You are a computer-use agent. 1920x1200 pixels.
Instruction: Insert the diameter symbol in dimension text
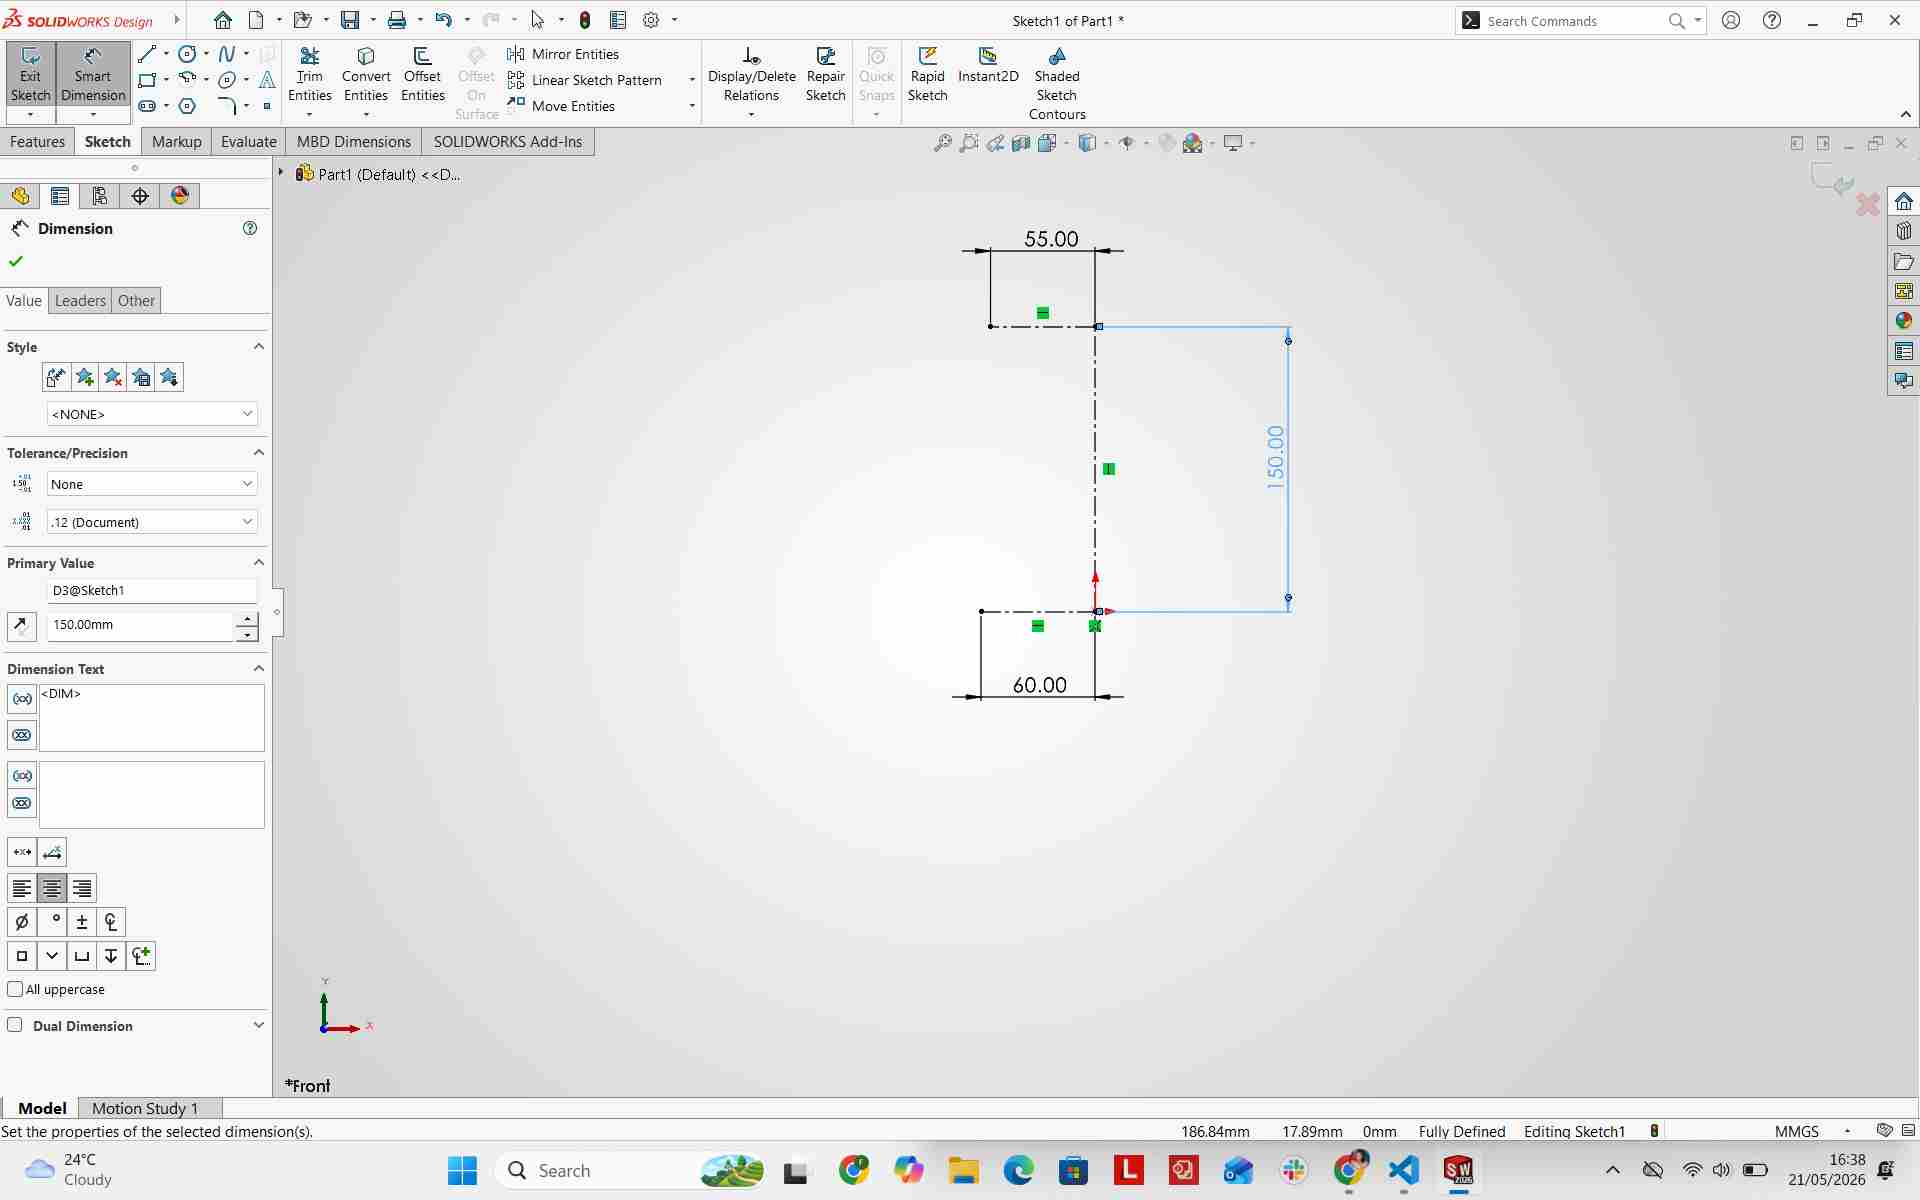[22, 922]
